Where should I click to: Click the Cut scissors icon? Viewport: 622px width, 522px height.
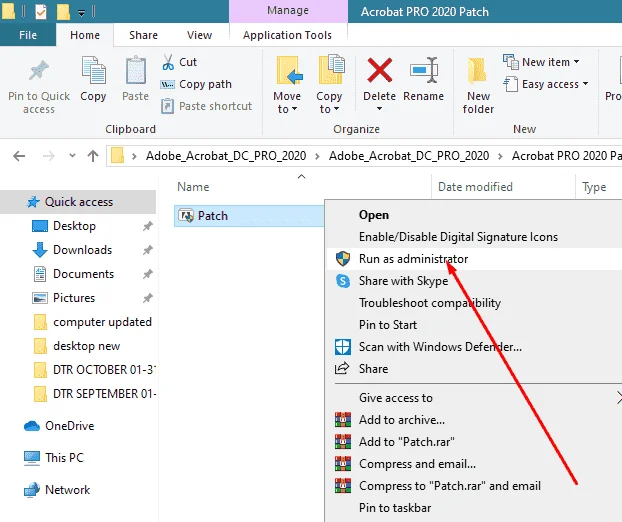point(168,62)
